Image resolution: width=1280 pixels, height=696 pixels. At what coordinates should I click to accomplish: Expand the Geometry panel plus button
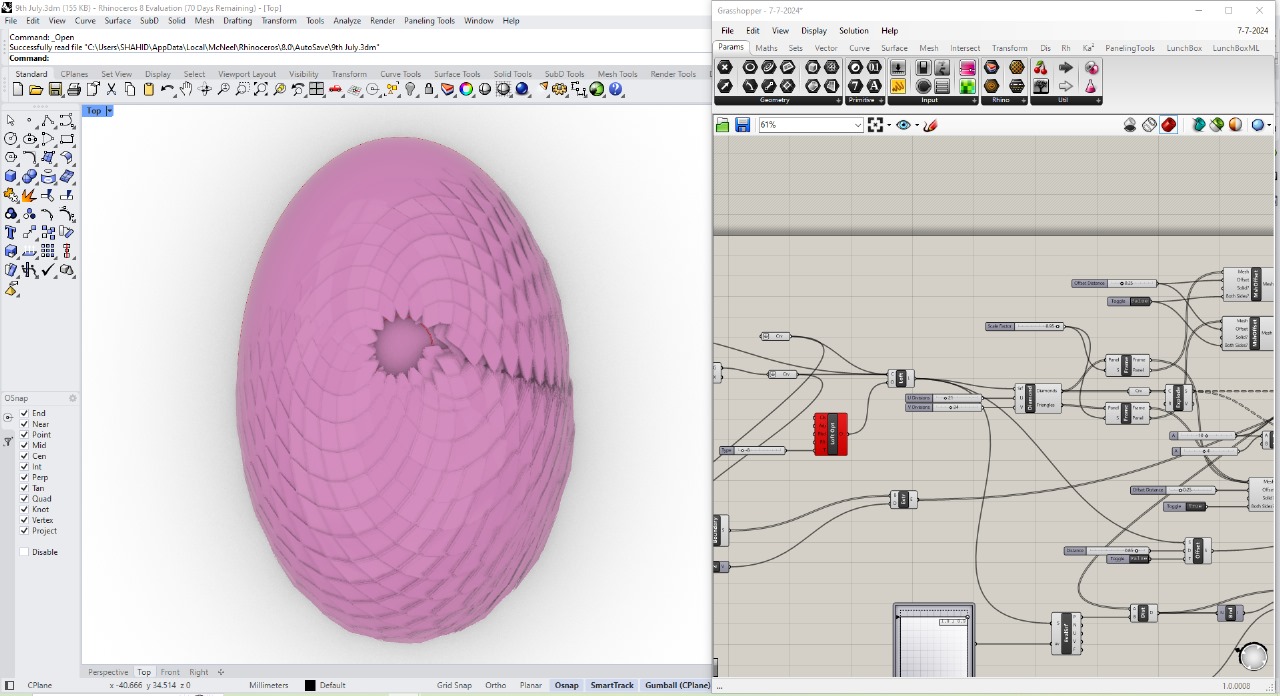click(838, 100)
